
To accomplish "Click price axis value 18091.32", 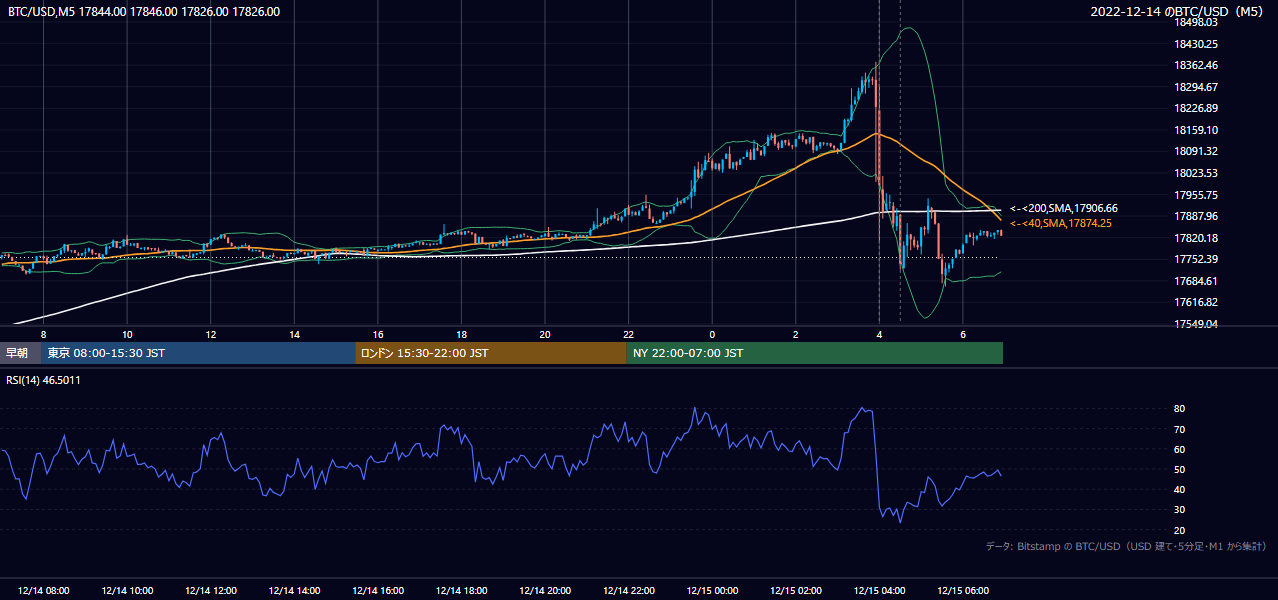I will click(x=1195, y=151).
